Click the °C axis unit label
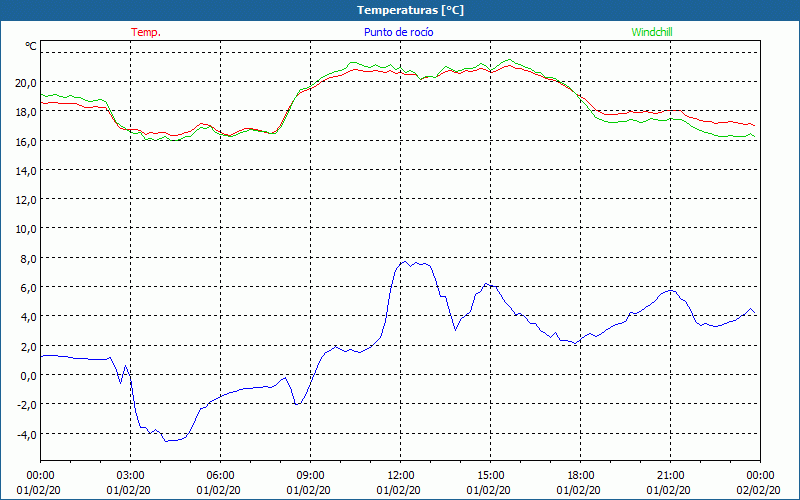Image resolution: width=800 pixels, height=500 pixels. (x=31, y=46)
